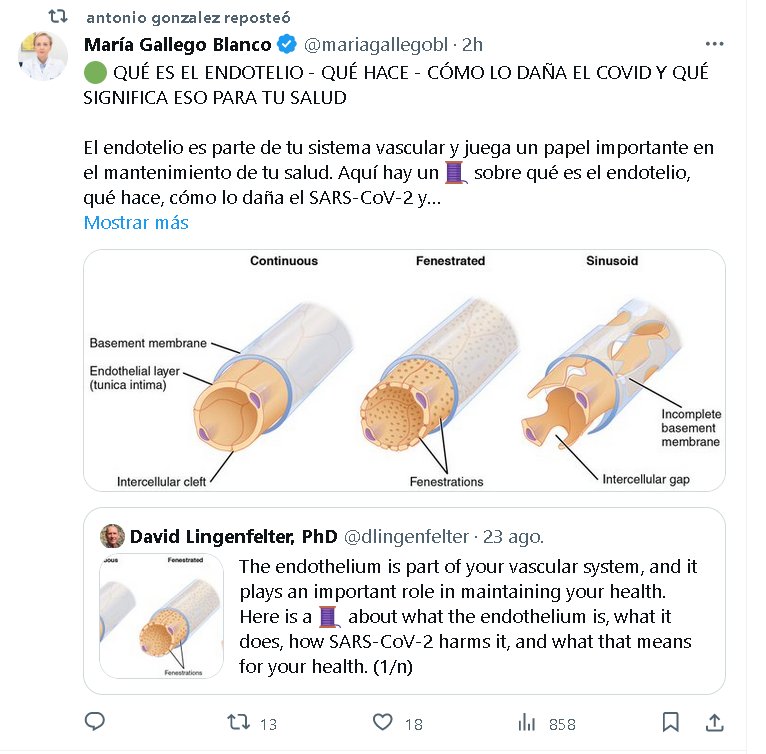This screenshot has width=766, height=754.
Task: Bookmark this tweet
Action: 671,722
